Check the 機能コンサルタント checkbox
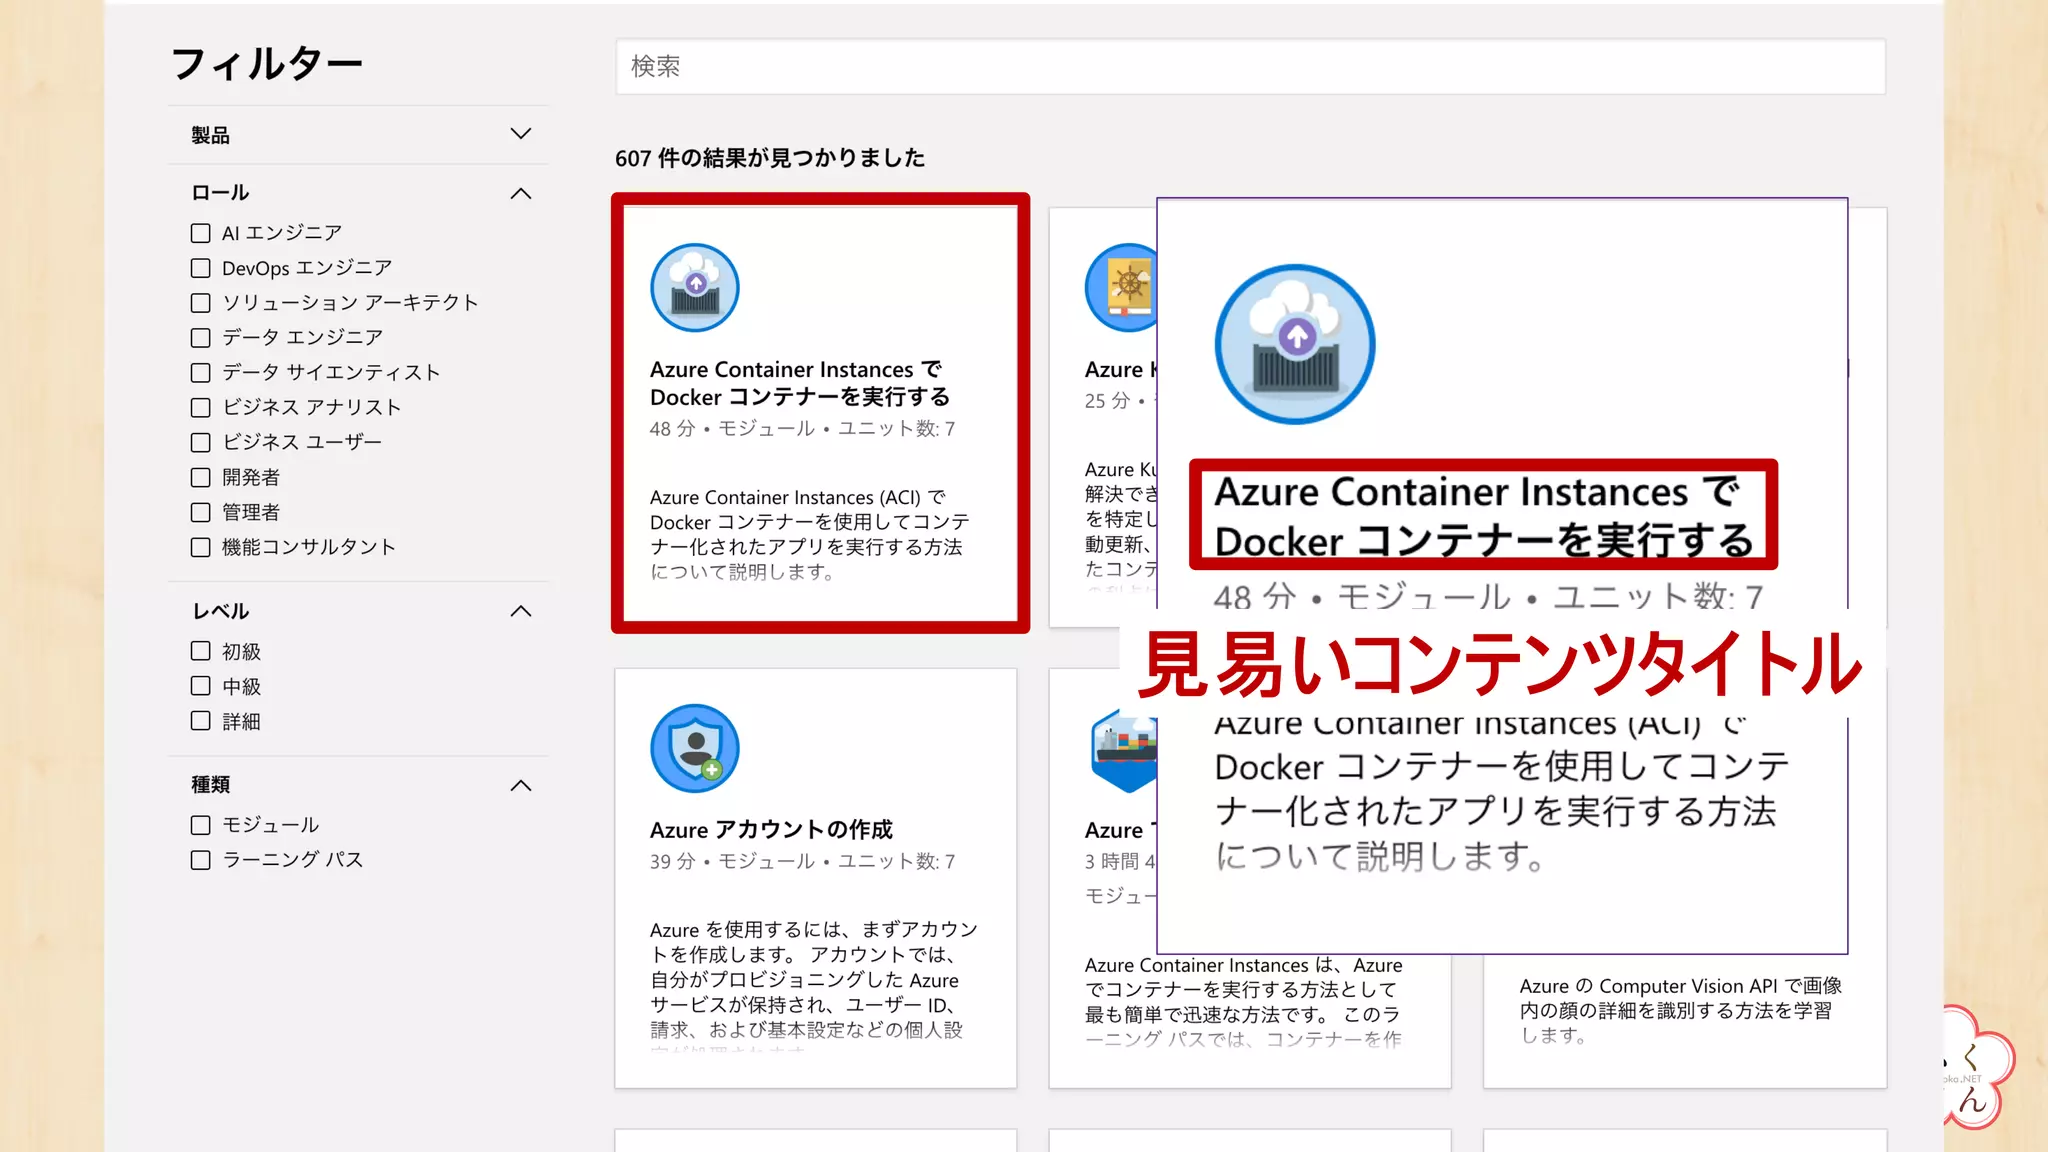 [201, 547]
